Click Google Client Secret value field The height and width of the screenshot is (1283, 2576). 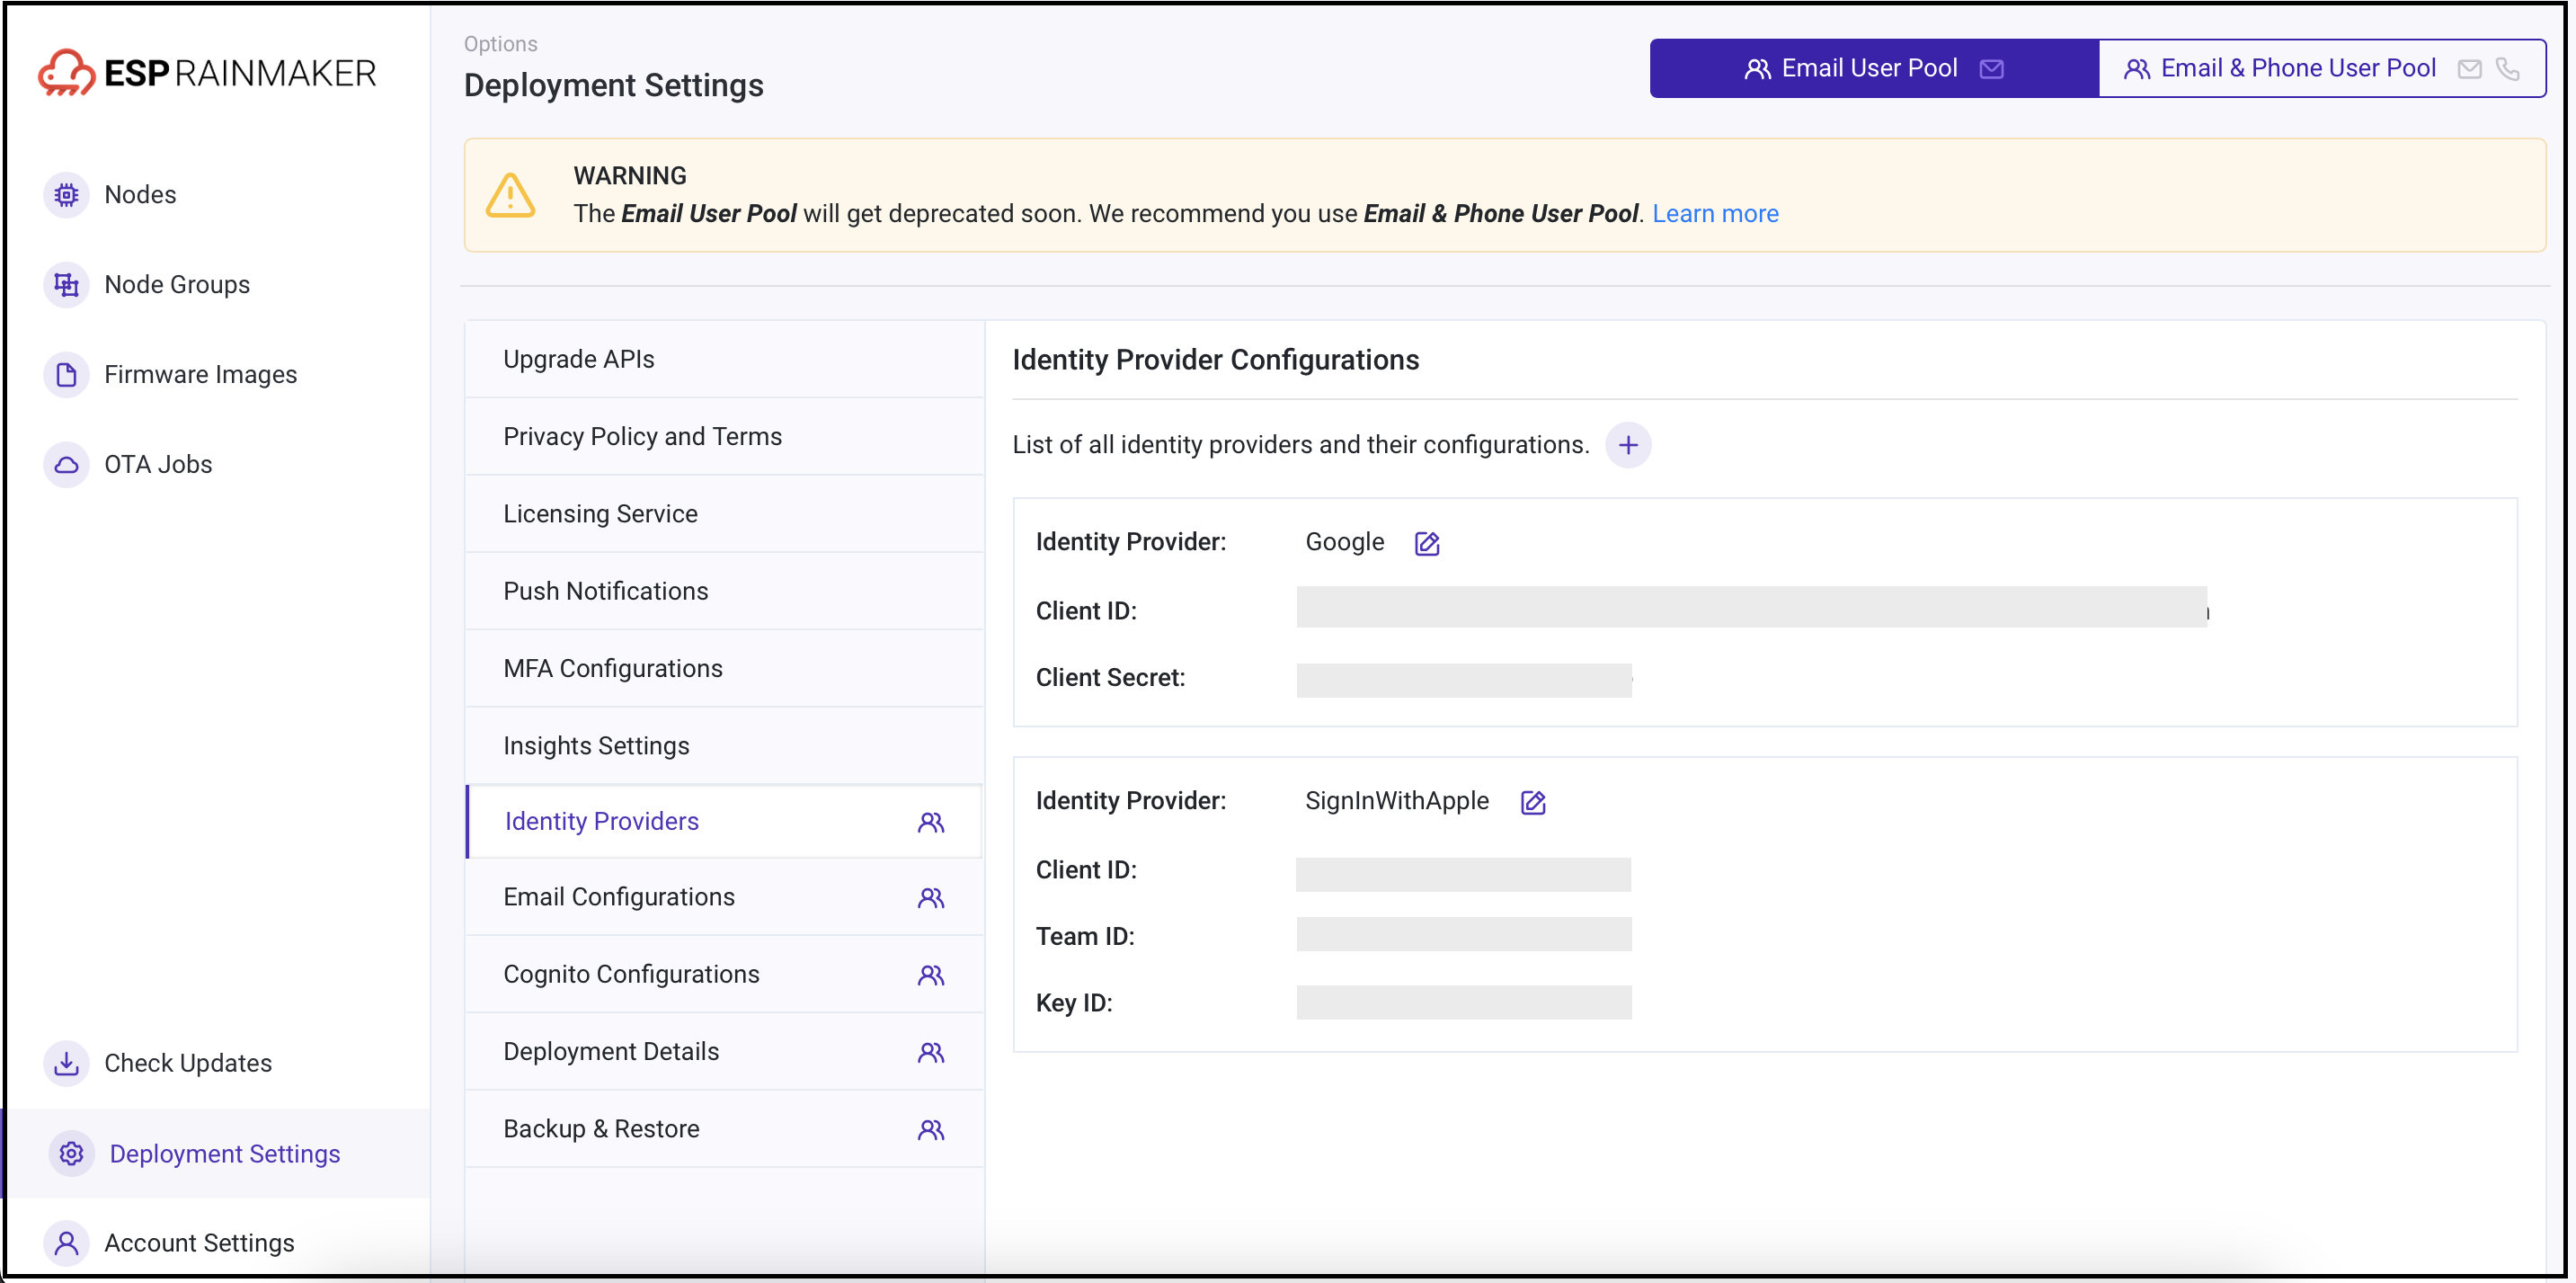click(1464, 680)
